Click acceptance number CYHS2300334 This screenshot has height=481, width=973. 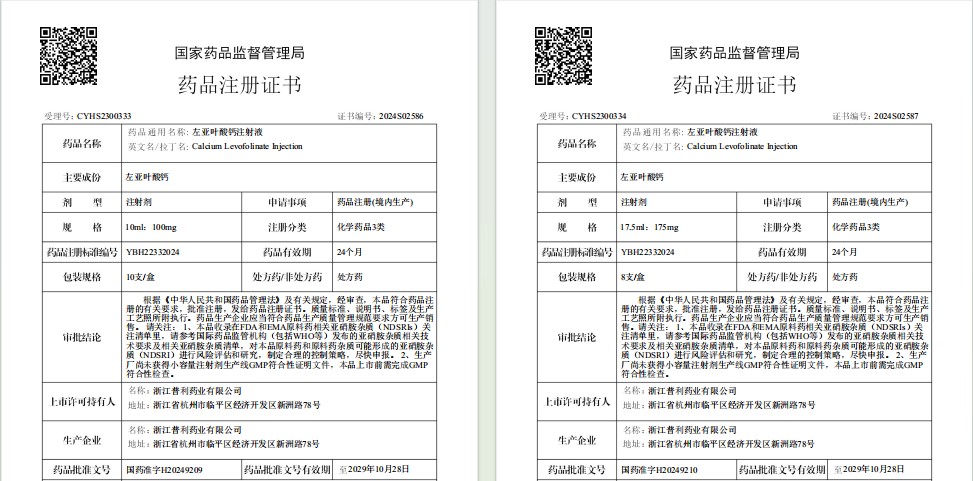click(x=600, y=116)
